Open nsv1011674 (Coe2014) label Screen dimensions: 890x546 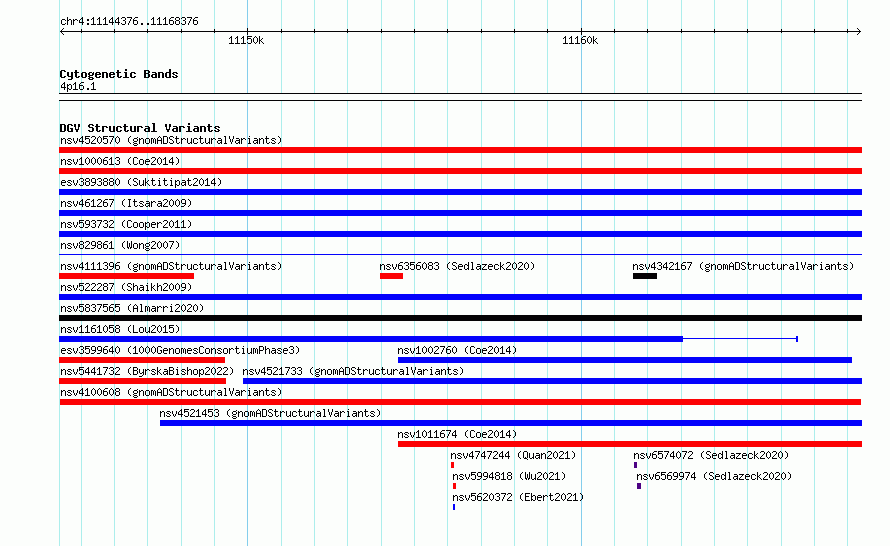(457, 434)
